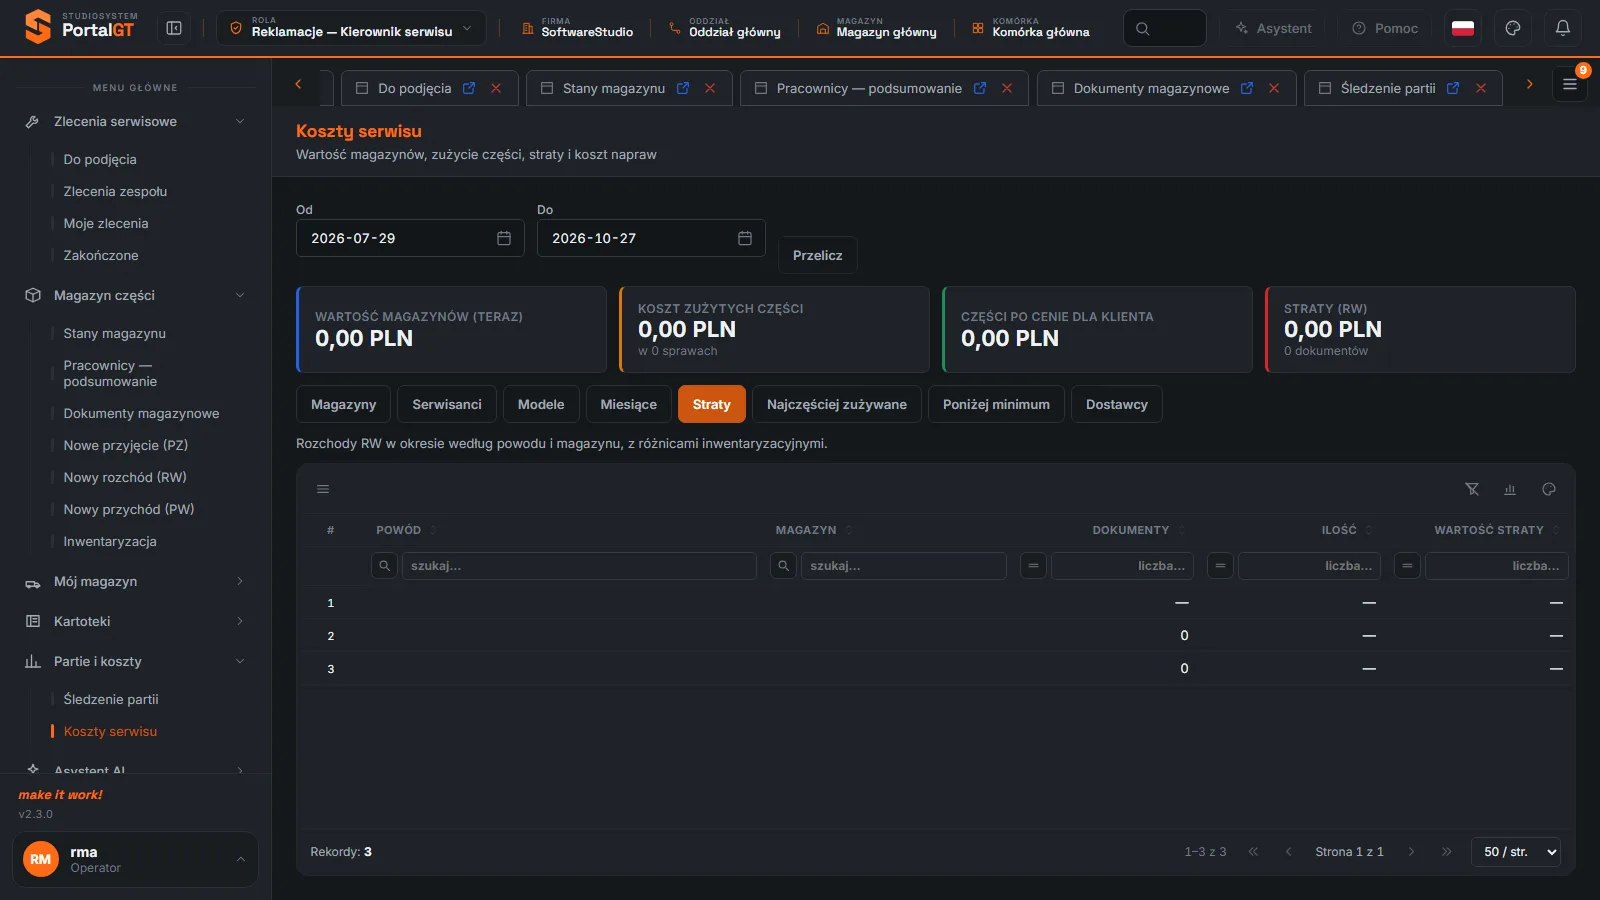Open the equals operator for Dokumenty filter
Image resolution: width=1600 pixels, height=900 pixels.
[1033, 566]
